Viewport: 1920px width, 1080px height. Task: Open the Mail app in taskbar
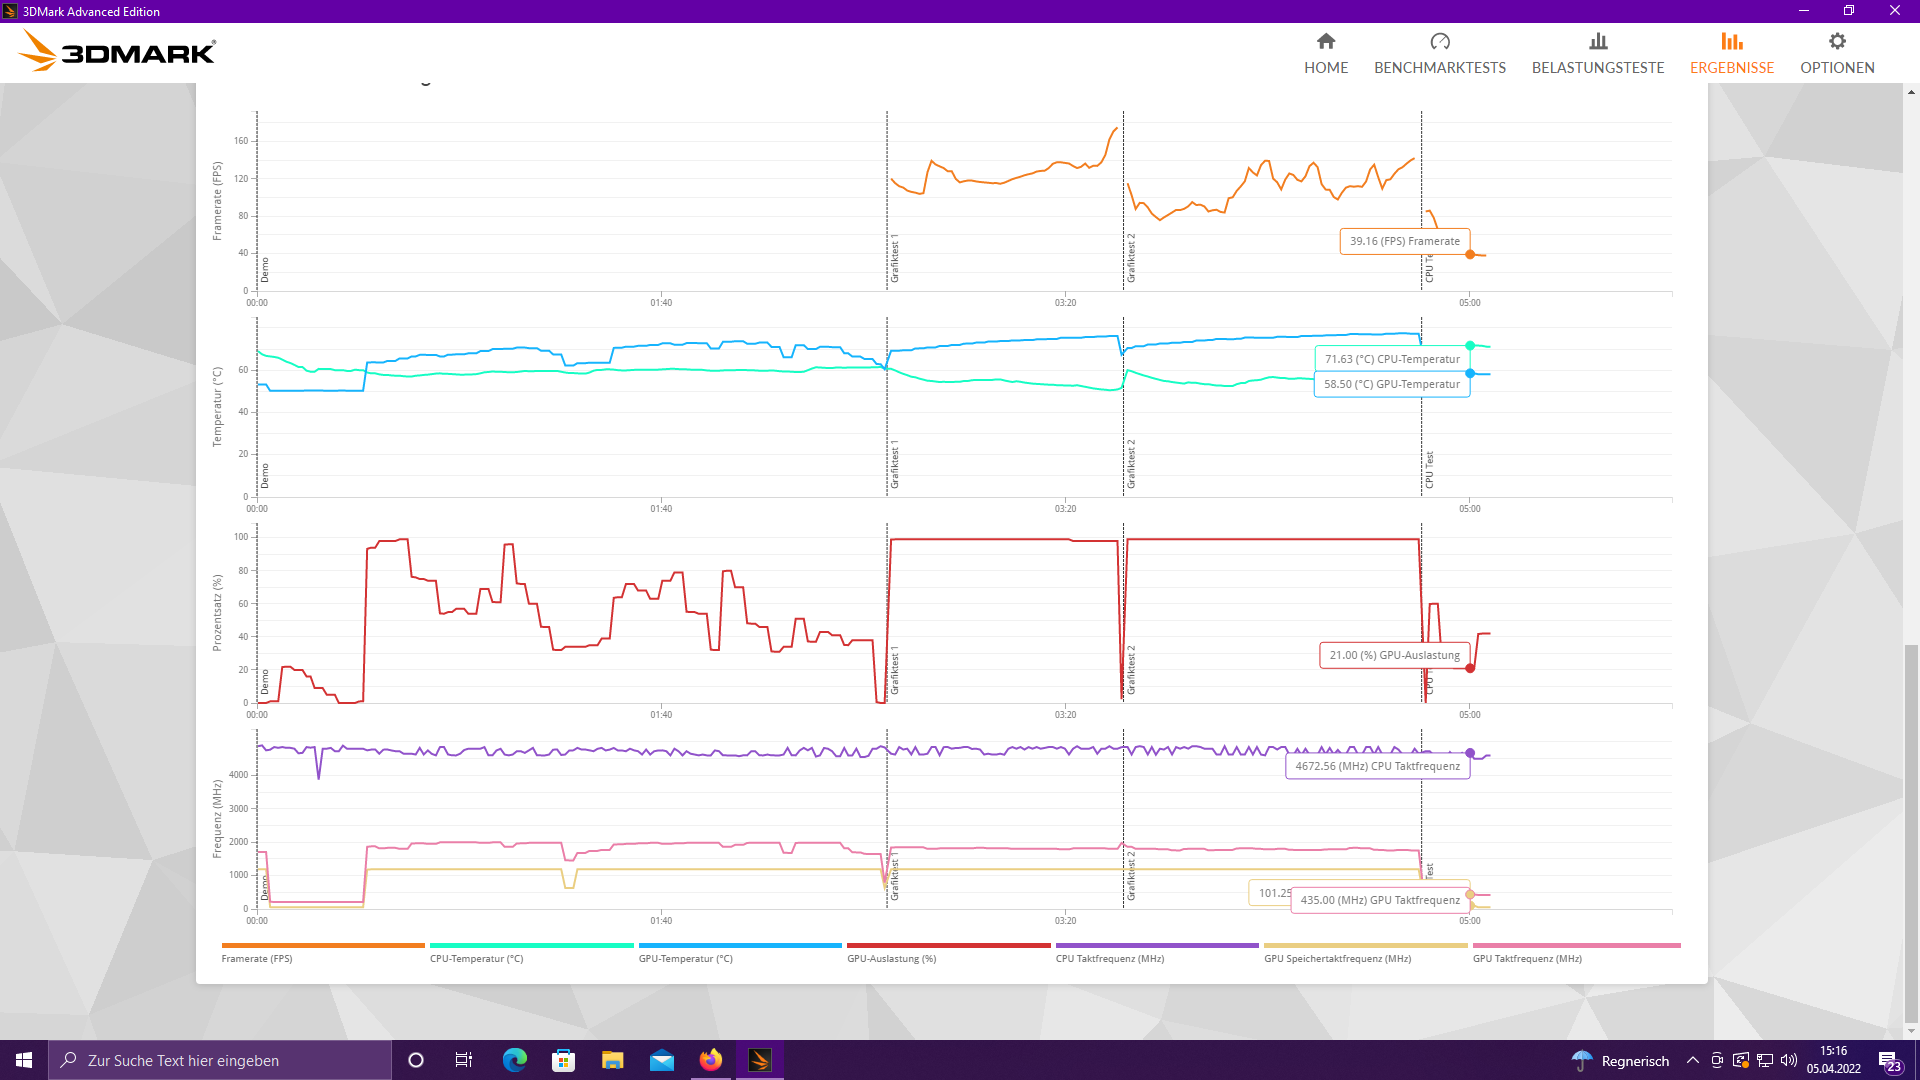coord(662,1060)
